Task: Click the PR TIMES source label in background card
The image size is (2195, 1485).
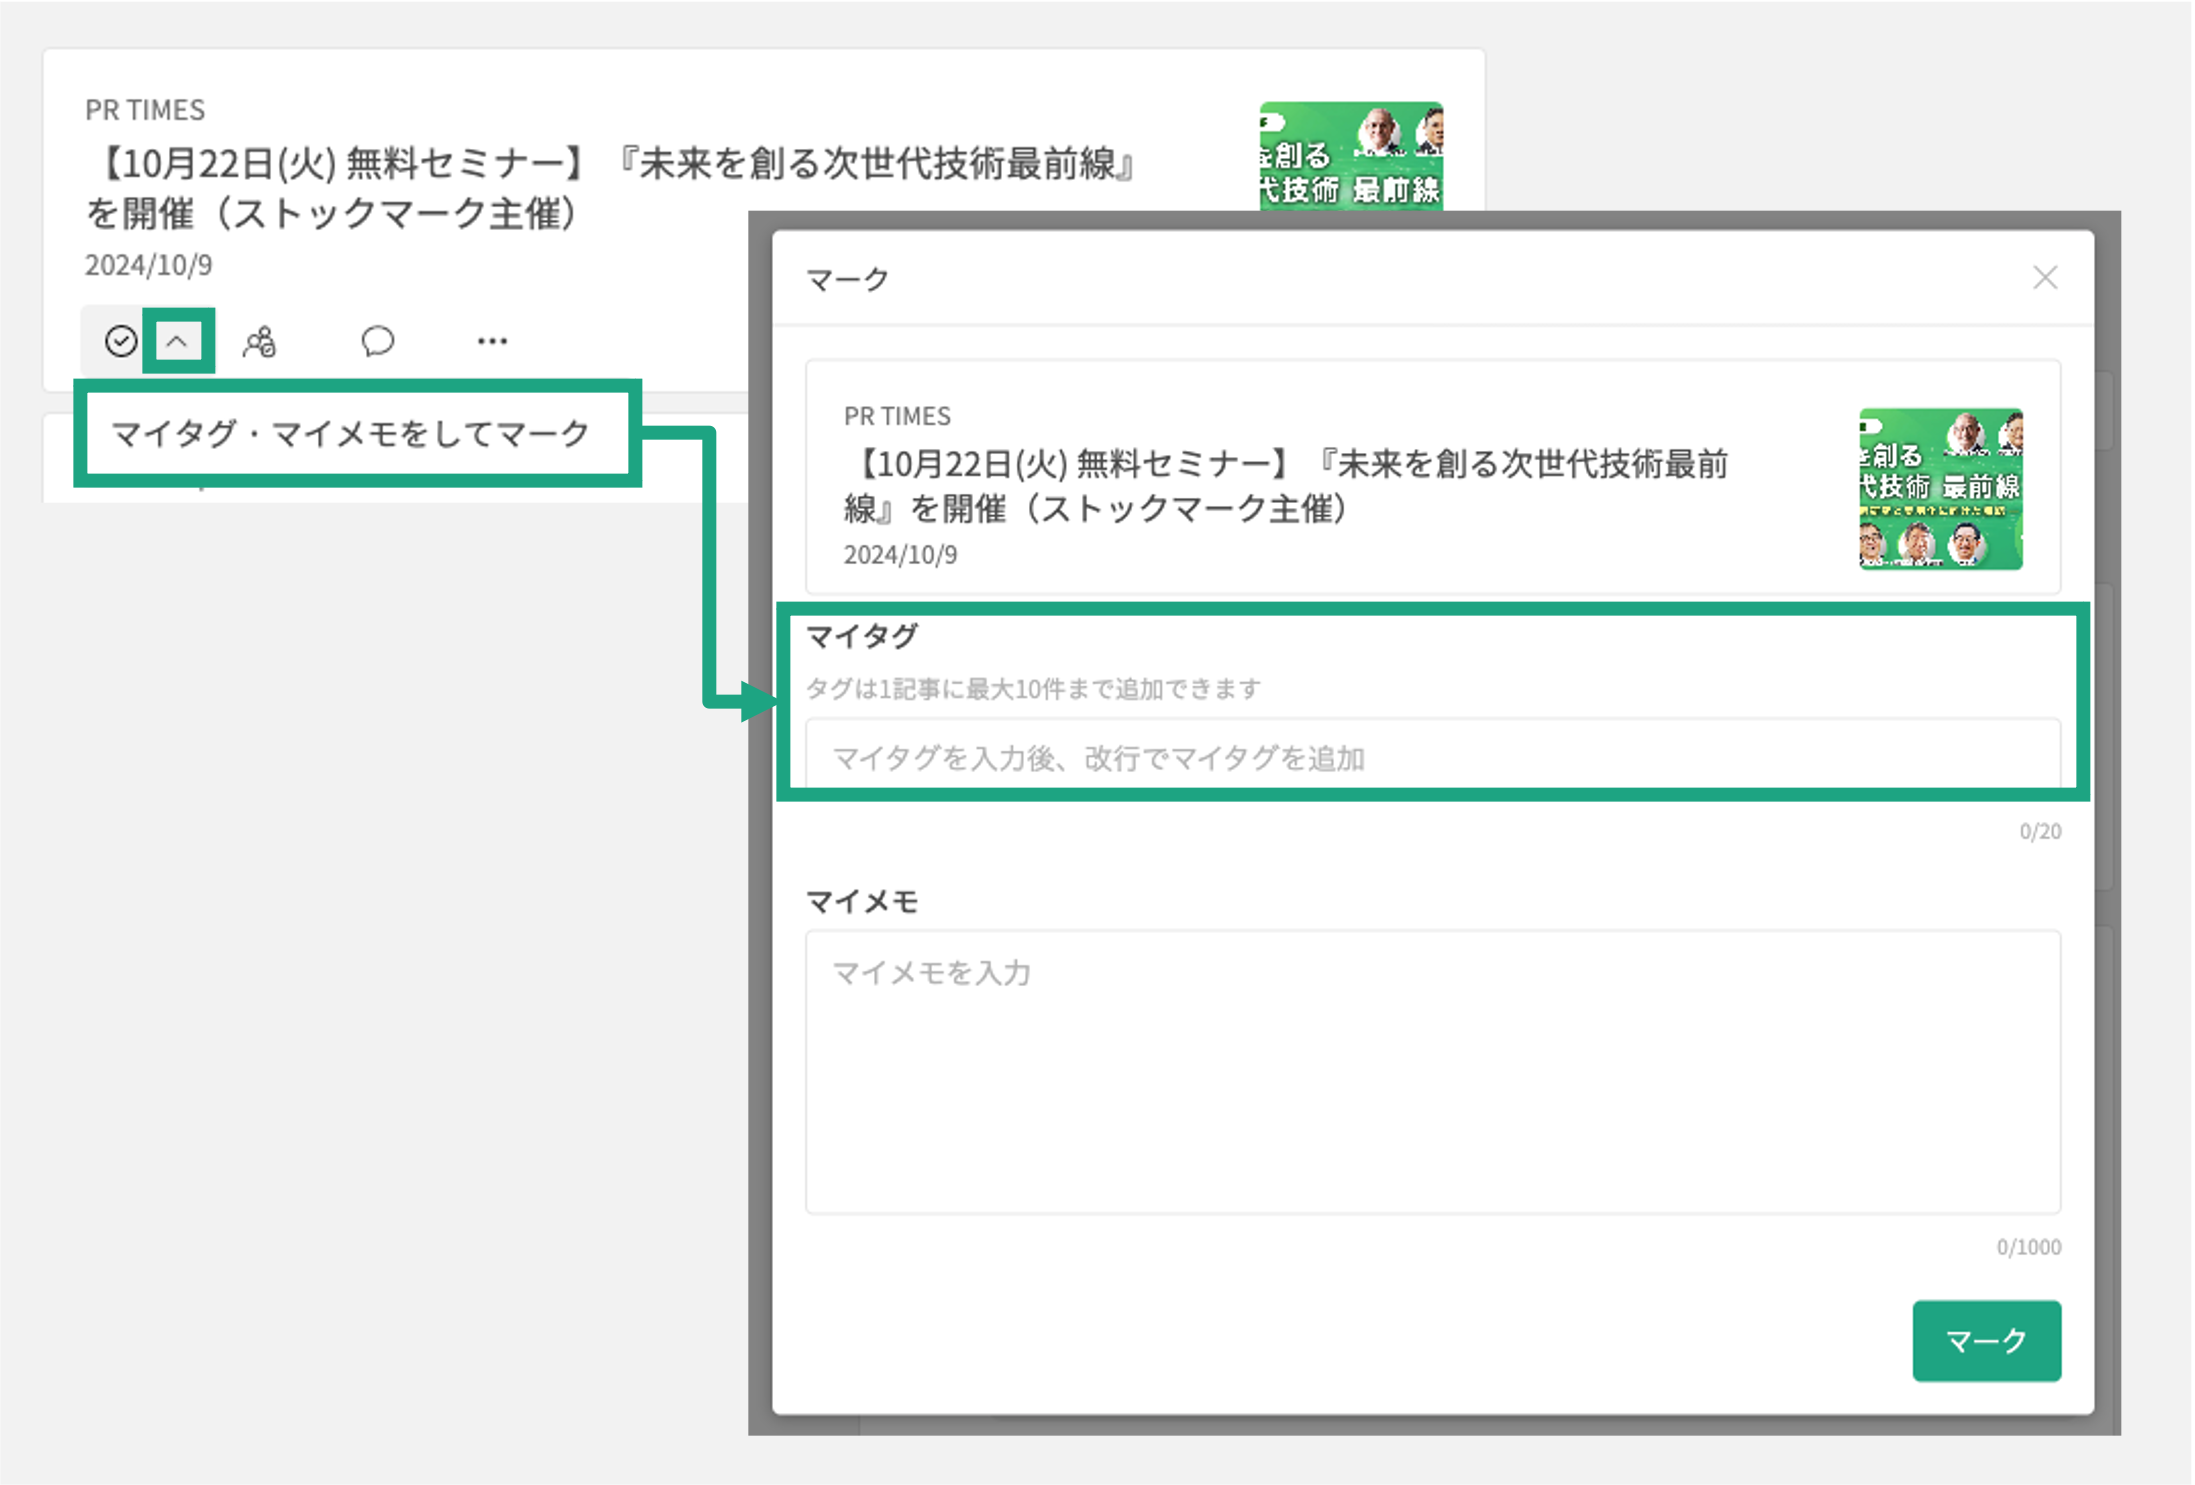Action: [145, 109]
